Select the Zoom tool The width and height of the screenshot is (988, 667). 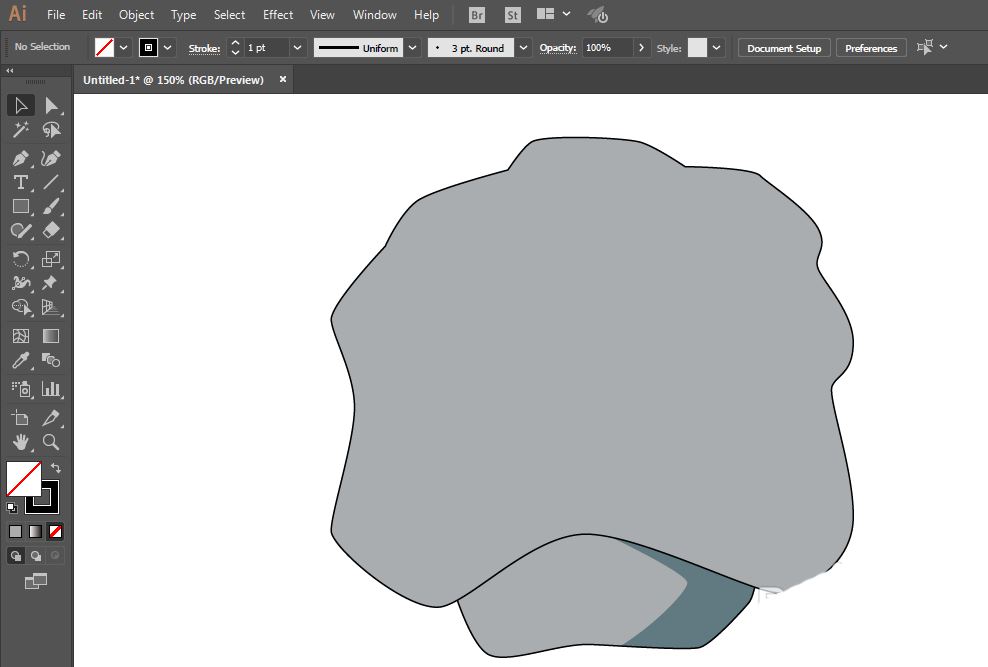click(x=51, y=441)
